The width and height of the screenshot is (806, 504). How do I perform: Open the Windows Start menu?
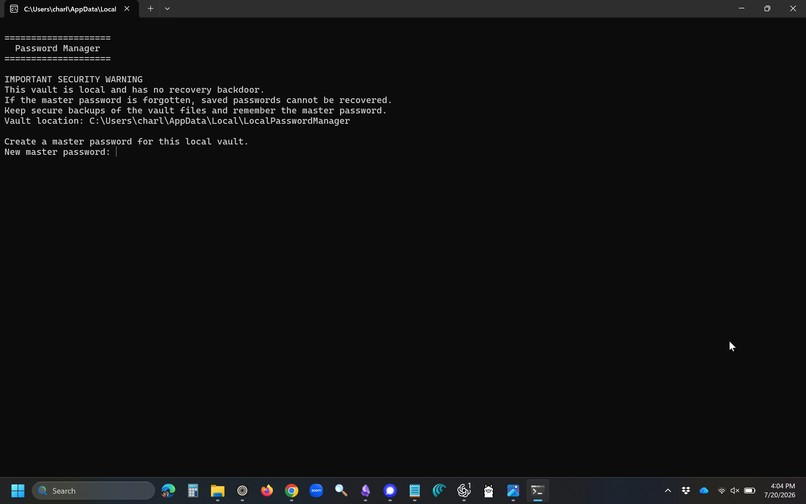tap(17, 491)
